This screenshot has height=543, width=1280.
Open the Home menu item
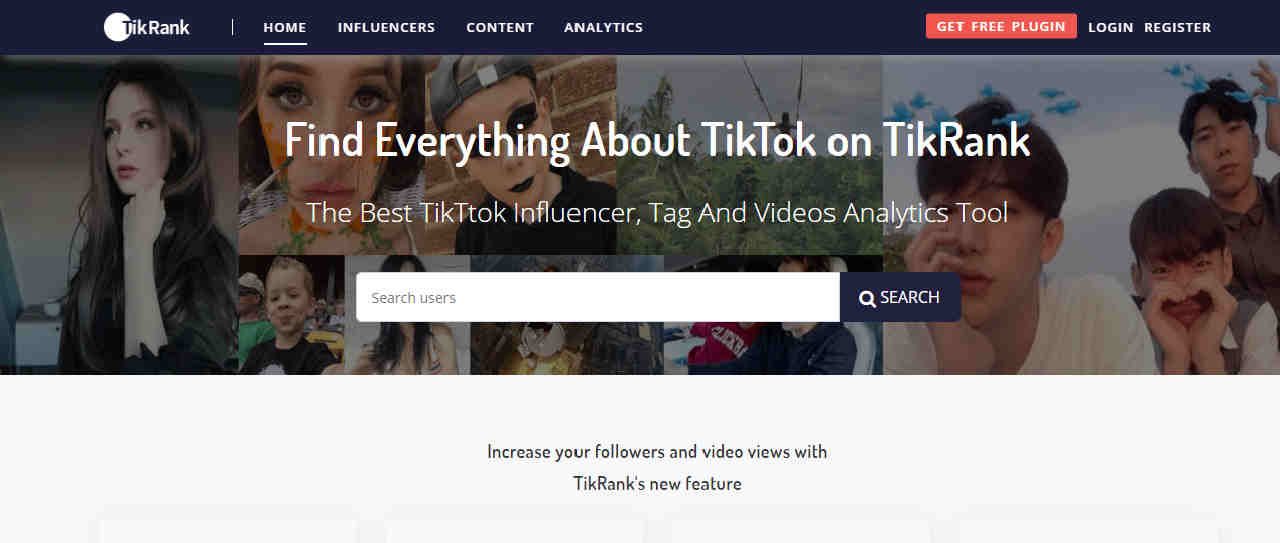285,27
